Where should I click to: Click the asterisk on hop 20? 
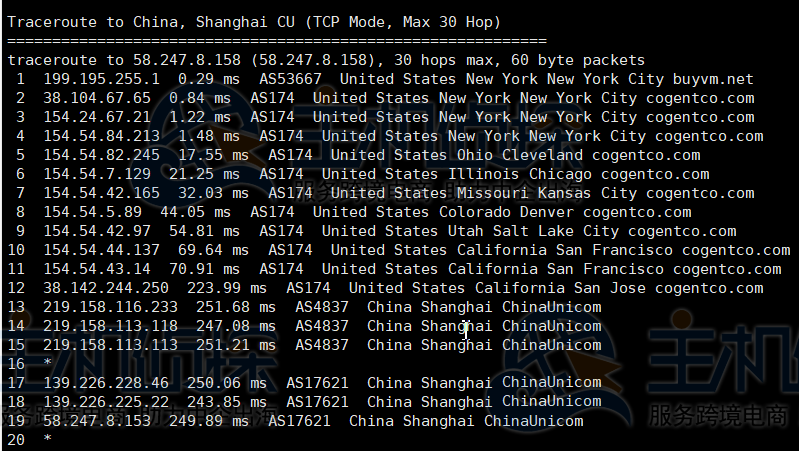47,438
